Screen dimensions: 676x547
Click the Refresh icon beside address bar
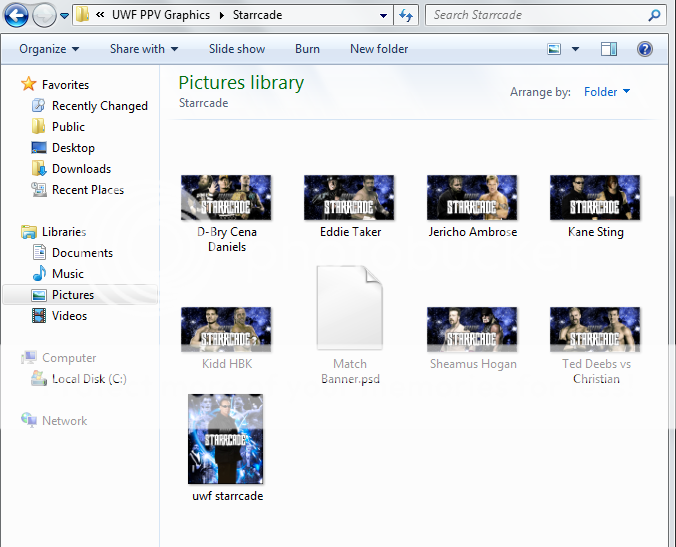405,16
